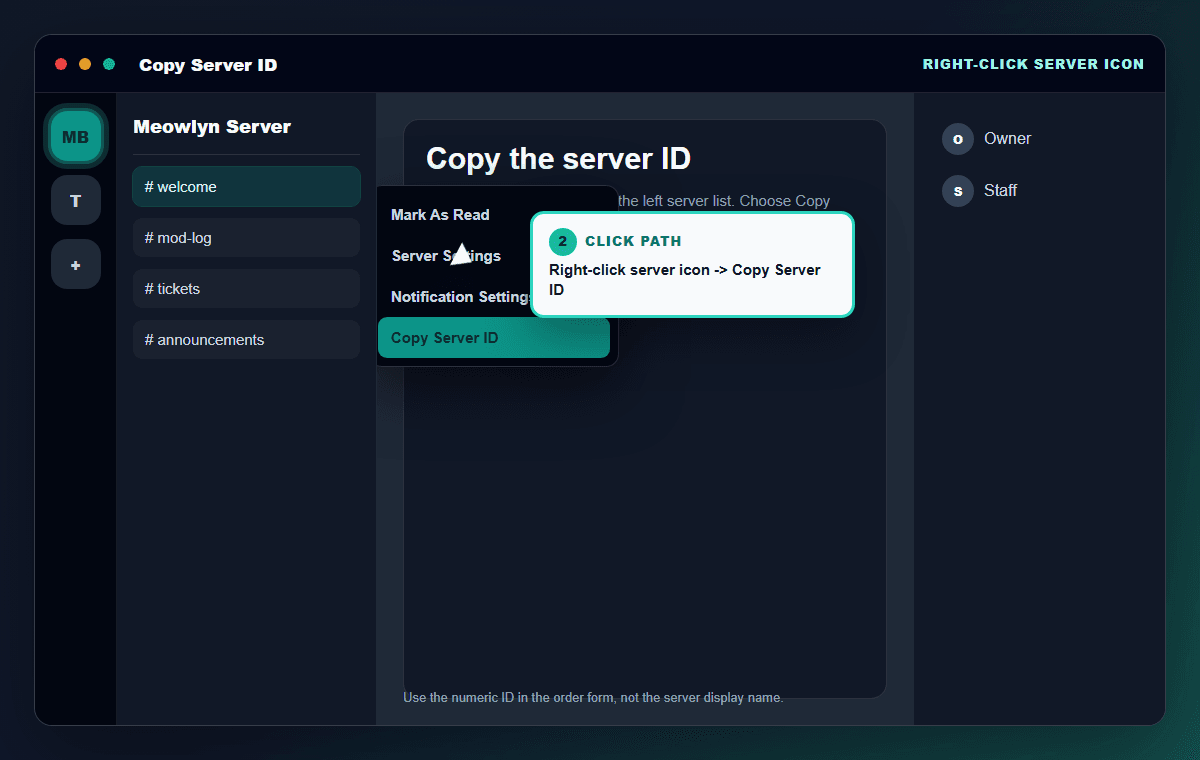The width and height of the screenshot is (1200, 760).
Task: Click the 'Copy the server ID' heading
Action: [x=558, y=158]
